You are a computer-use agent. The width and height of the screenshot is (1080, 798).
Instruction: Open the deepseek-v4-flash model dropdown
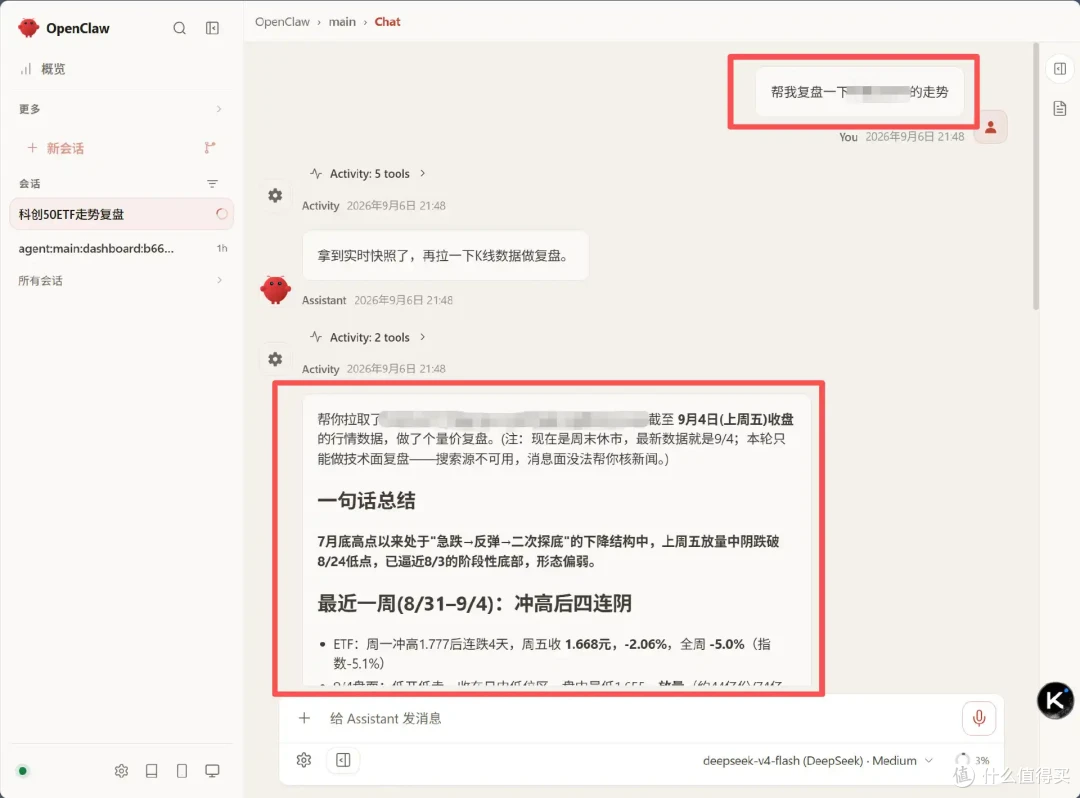[818, 761]
